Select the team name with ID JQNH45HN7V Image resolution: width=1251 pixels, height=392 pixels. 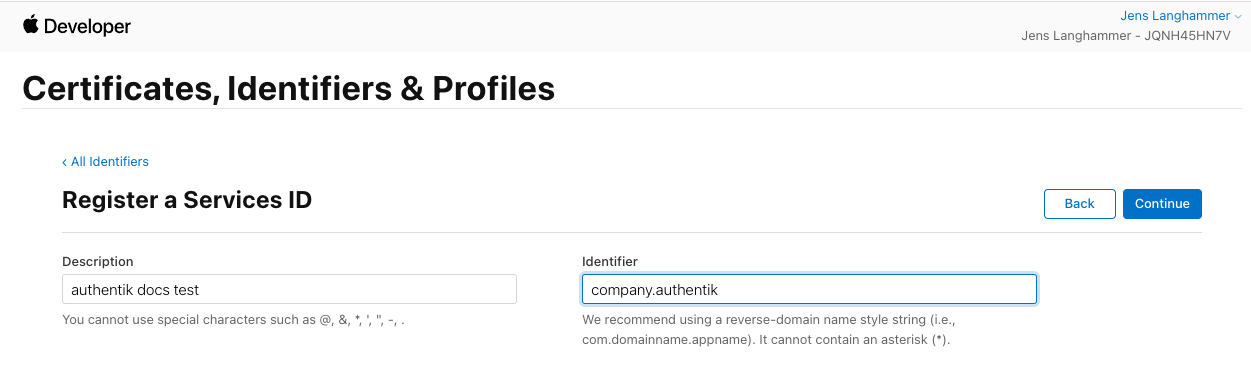point(1126,36)
